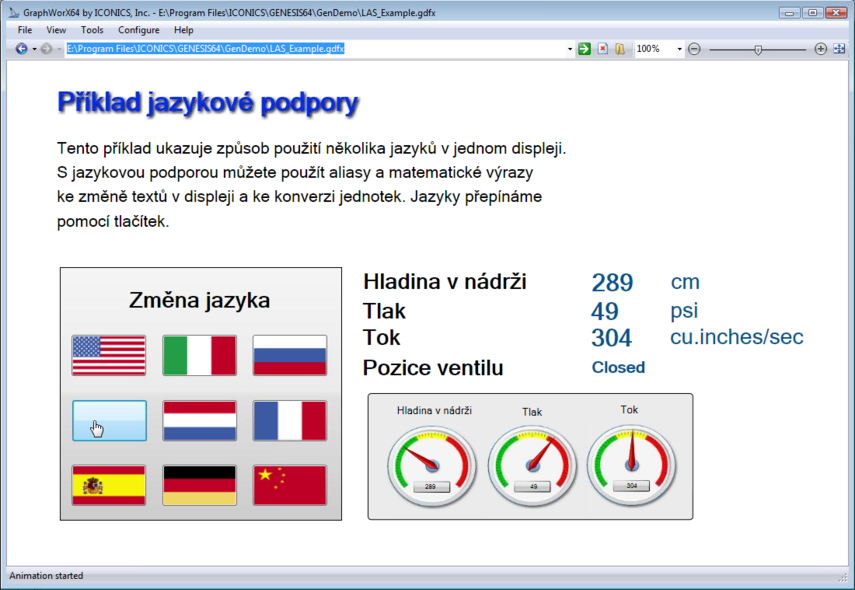
Task: Open the Tools menu
Action: (92, 30)
